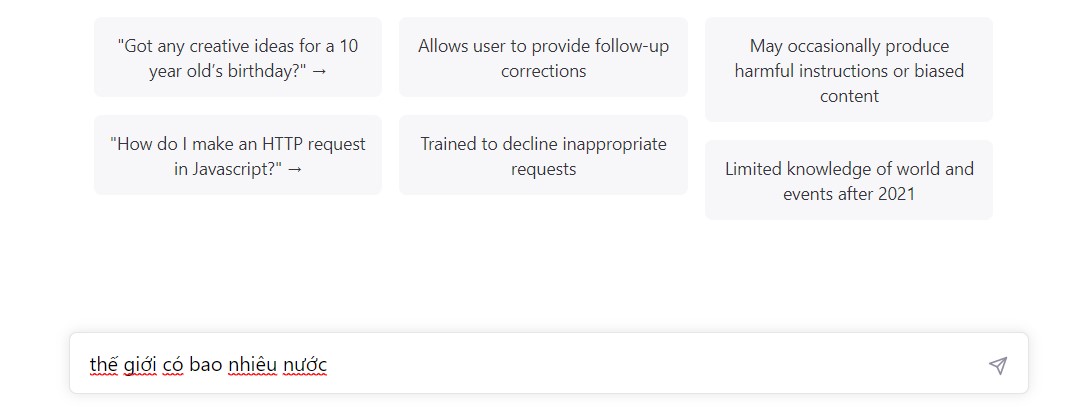
Task: Click the word "thế" in the typed message
Action: [x=104, y=364]
